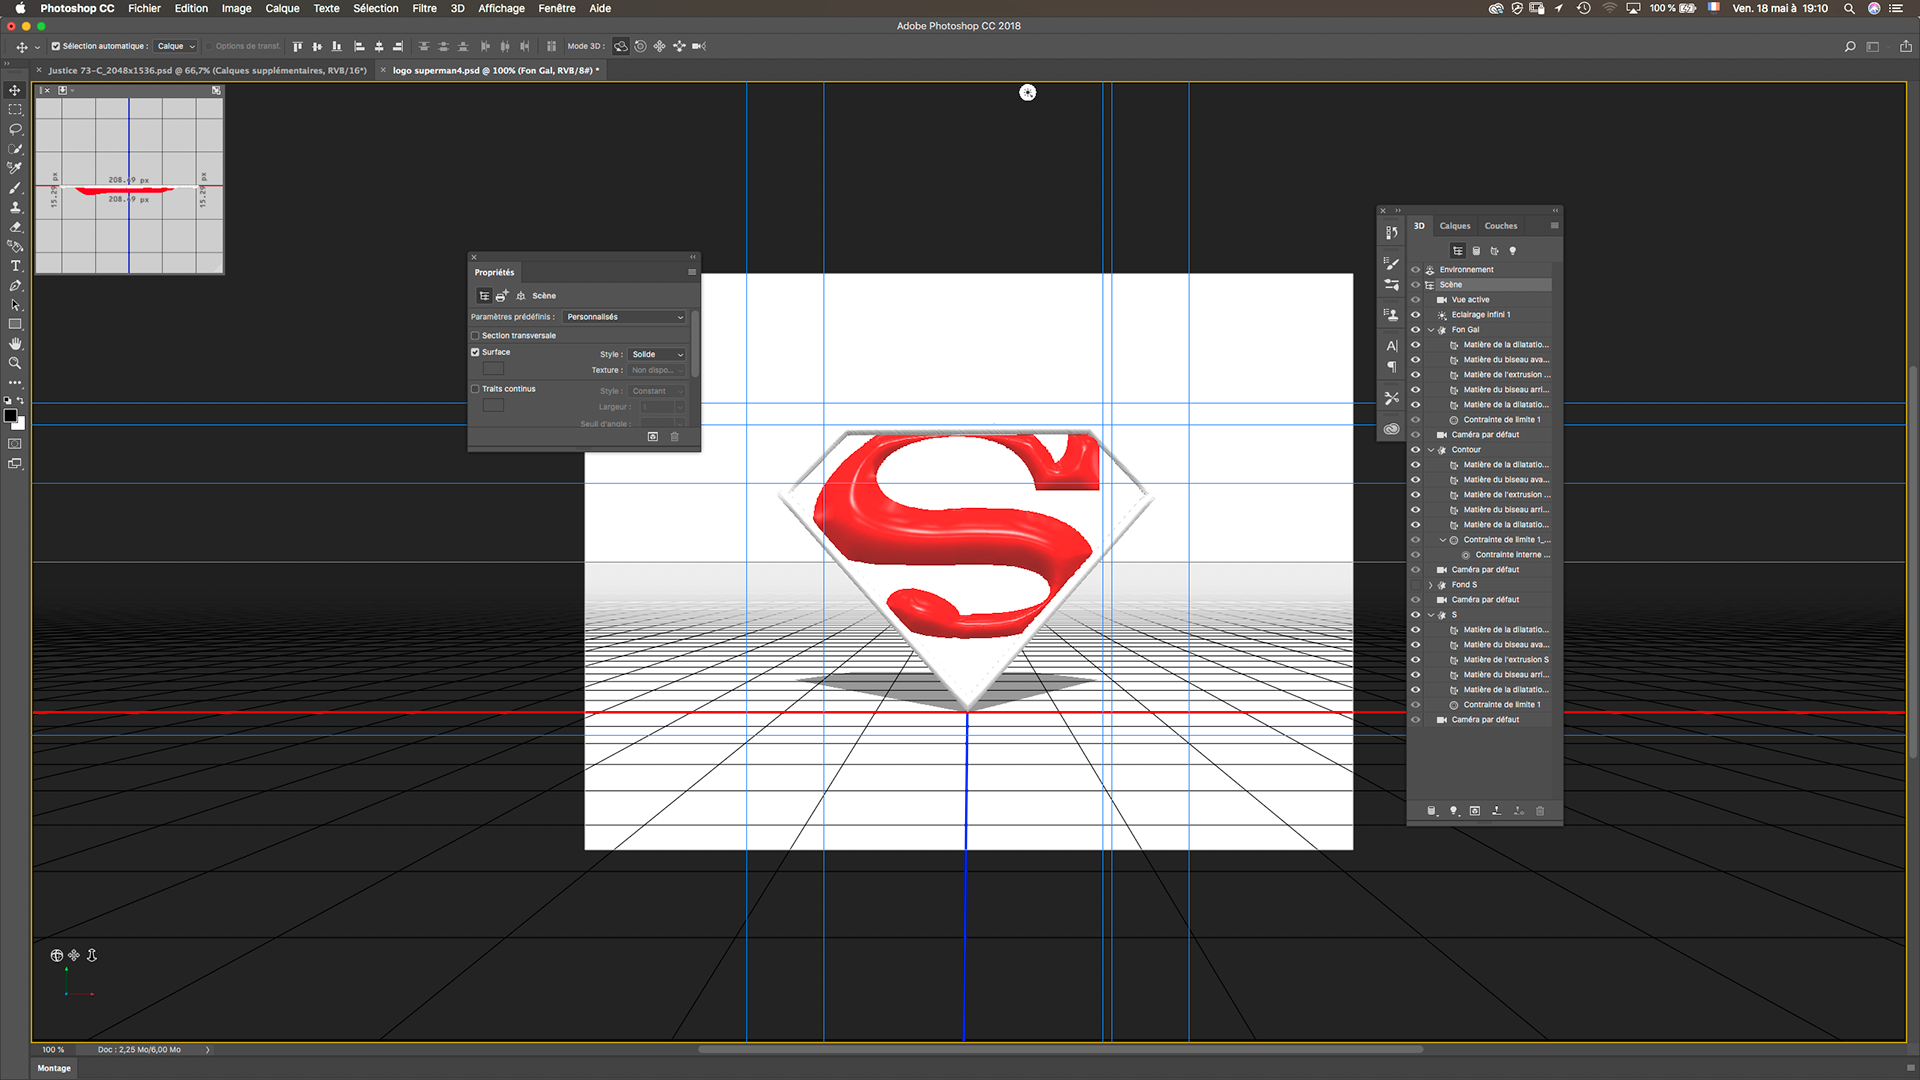This screenshot has height=1080, width=1920.
Task: Click the foreground color swatch
Action: click(x=10, y=415)
